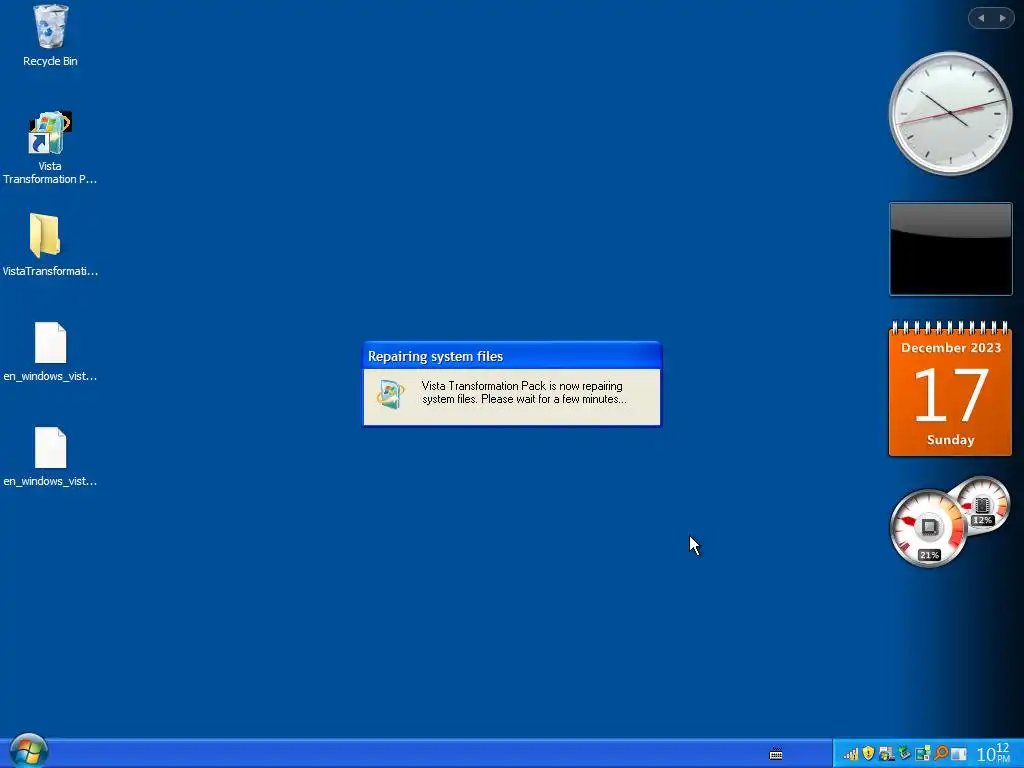Click the CPU meter gauge showing 21%
This screenshot has width=1024, height=768.
928,528
